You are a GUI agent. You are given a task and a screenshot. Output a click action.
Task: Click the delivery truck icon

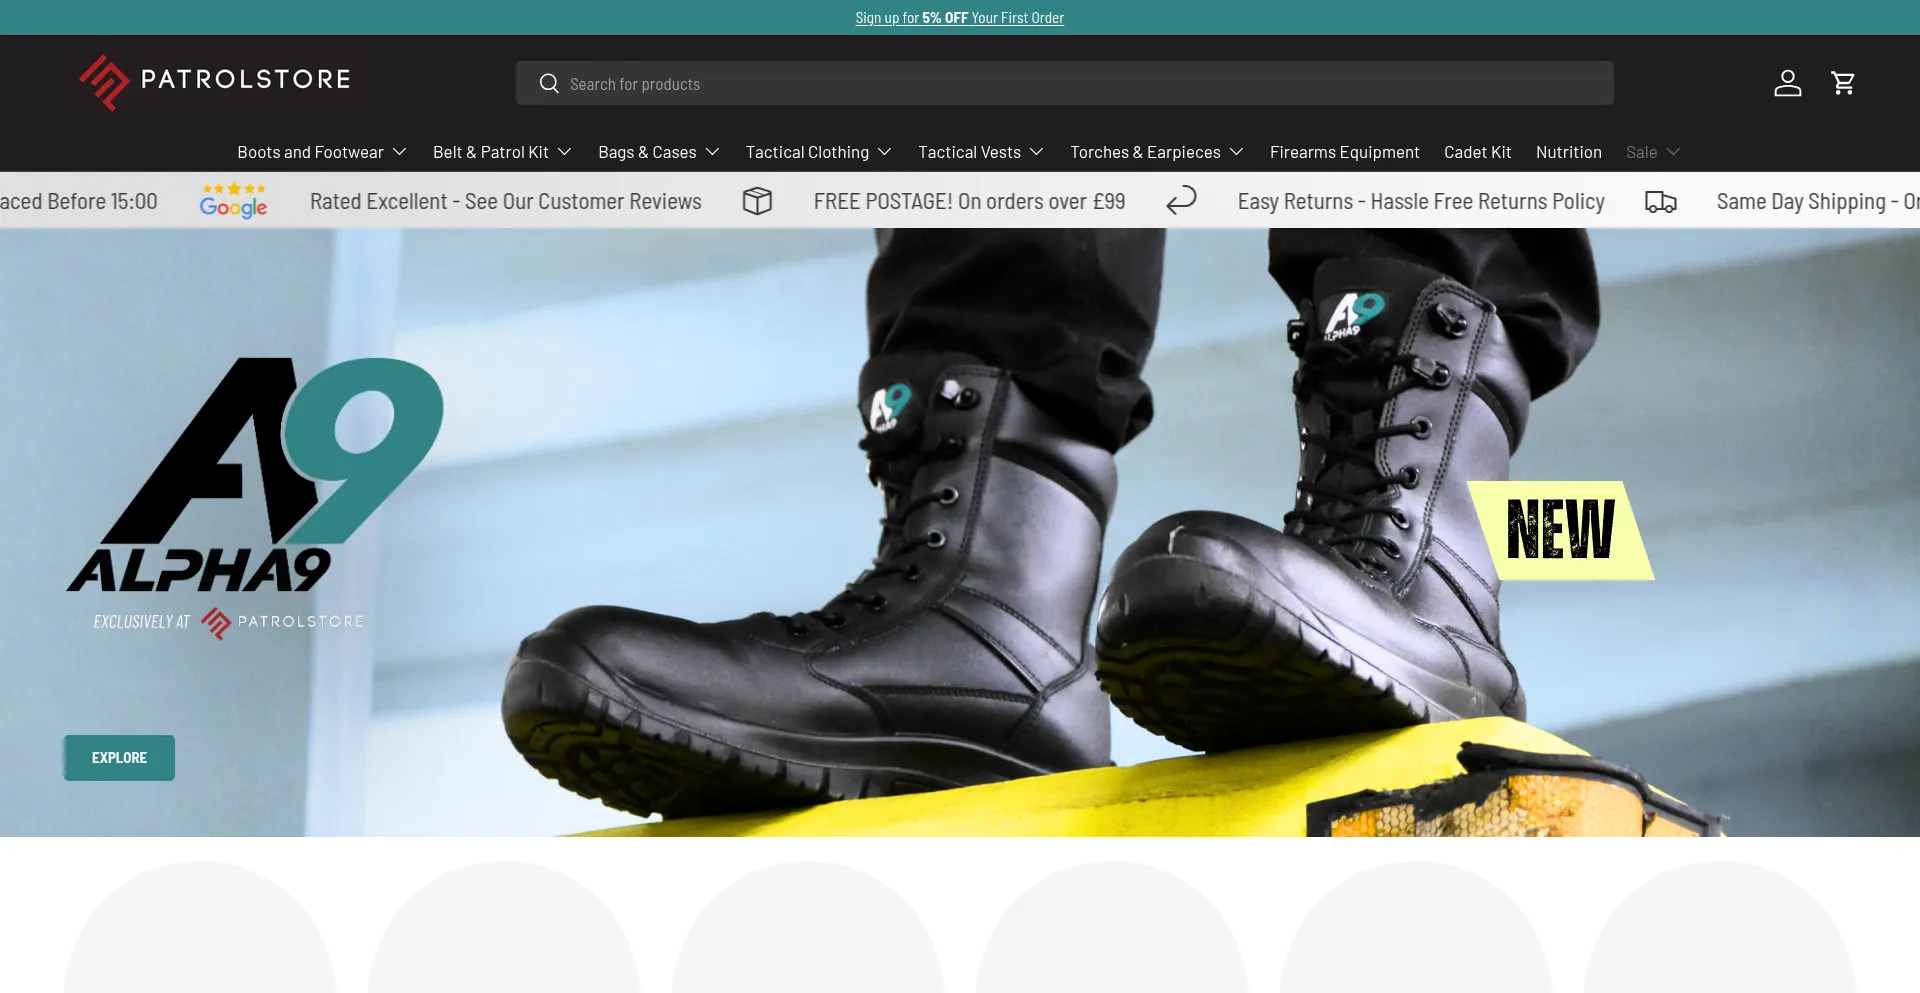1660,202
